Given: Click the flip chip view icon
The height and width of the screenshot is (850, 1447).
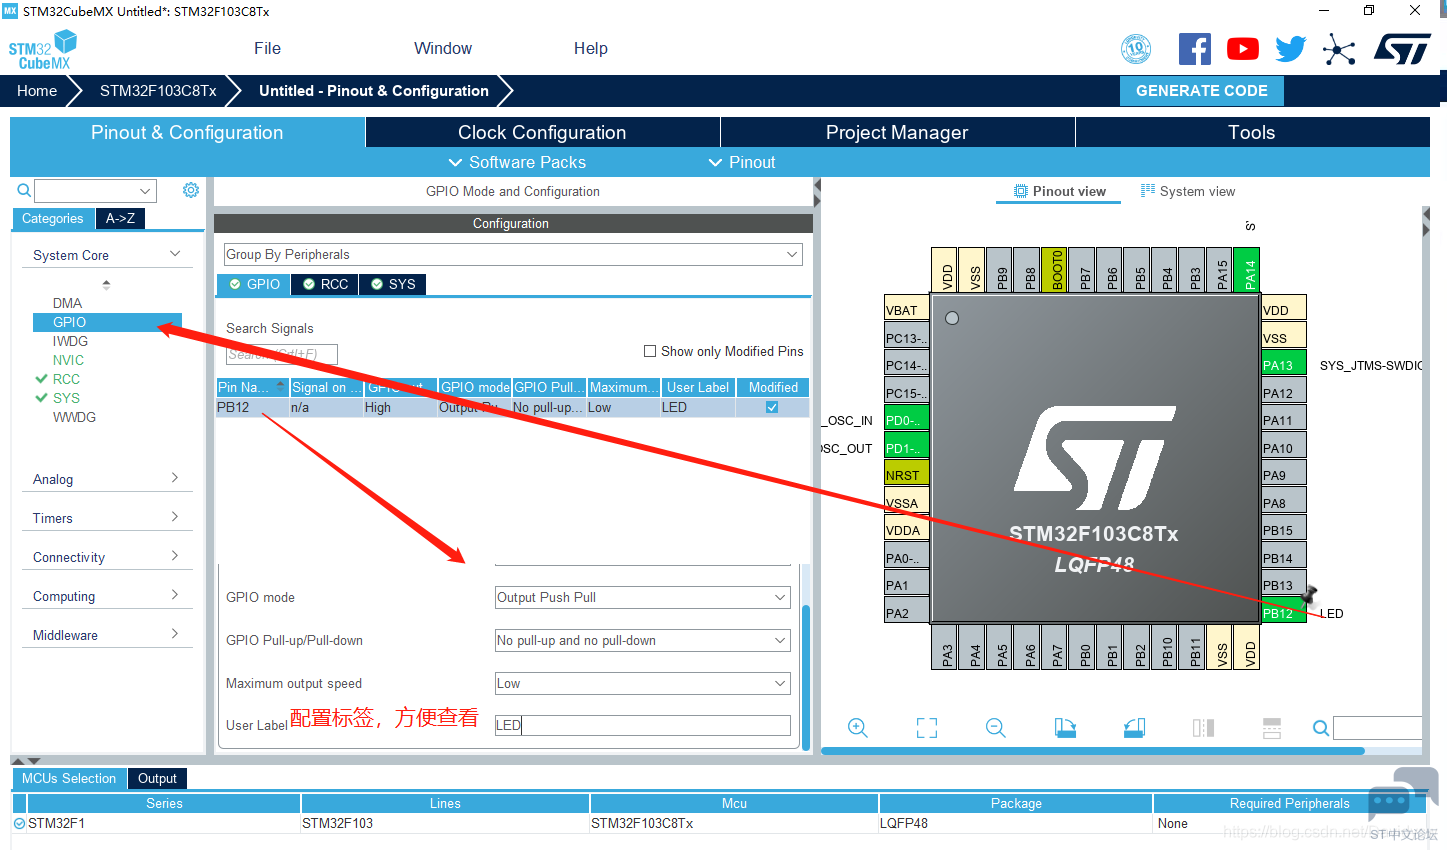Looking at the screenshot, I should 1203,728.
